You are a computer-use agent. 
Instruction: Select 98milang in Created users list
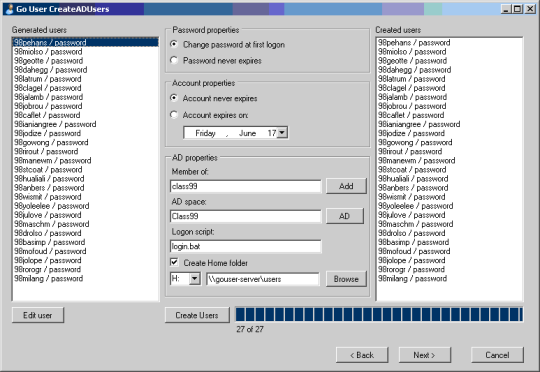click(449, 278)
